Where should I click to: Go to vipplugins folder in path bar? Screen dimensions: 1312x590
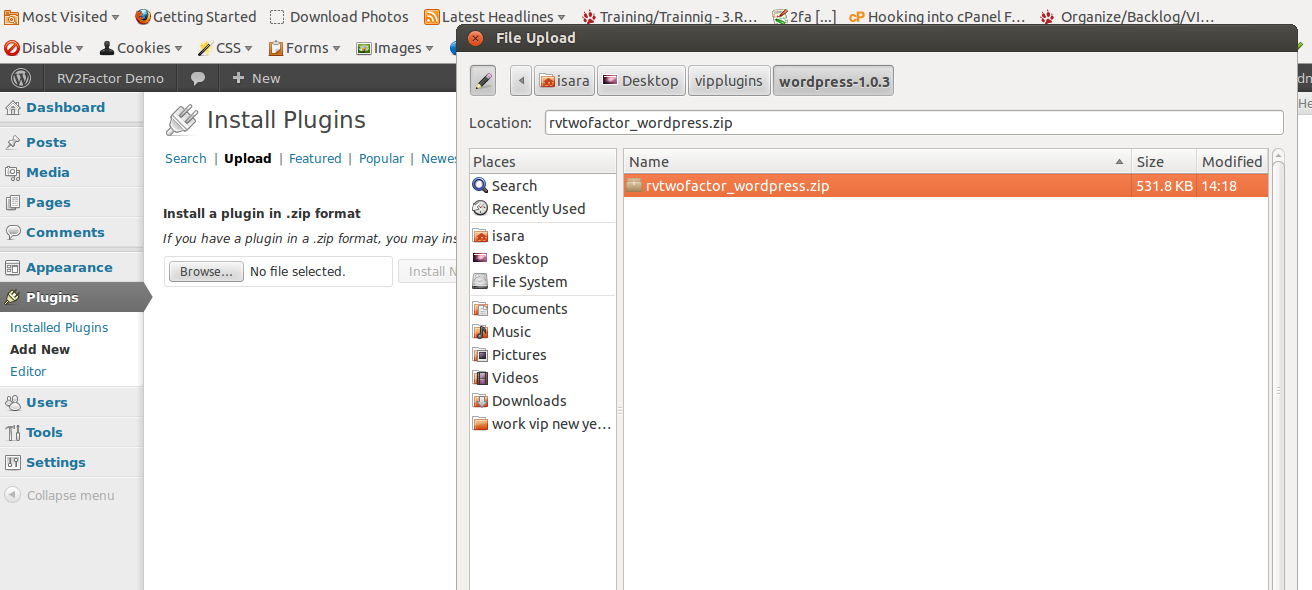pos(729,81)
